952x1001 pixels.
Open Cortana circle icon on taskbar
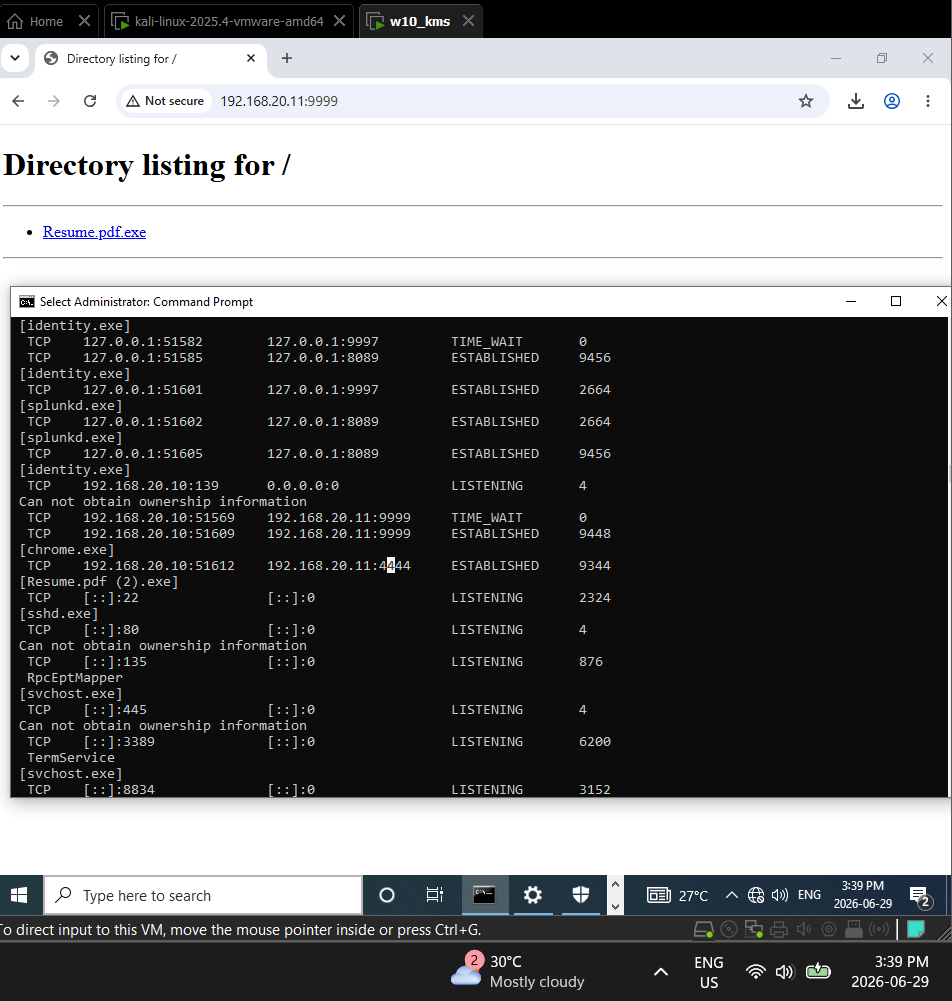point(386,895)
